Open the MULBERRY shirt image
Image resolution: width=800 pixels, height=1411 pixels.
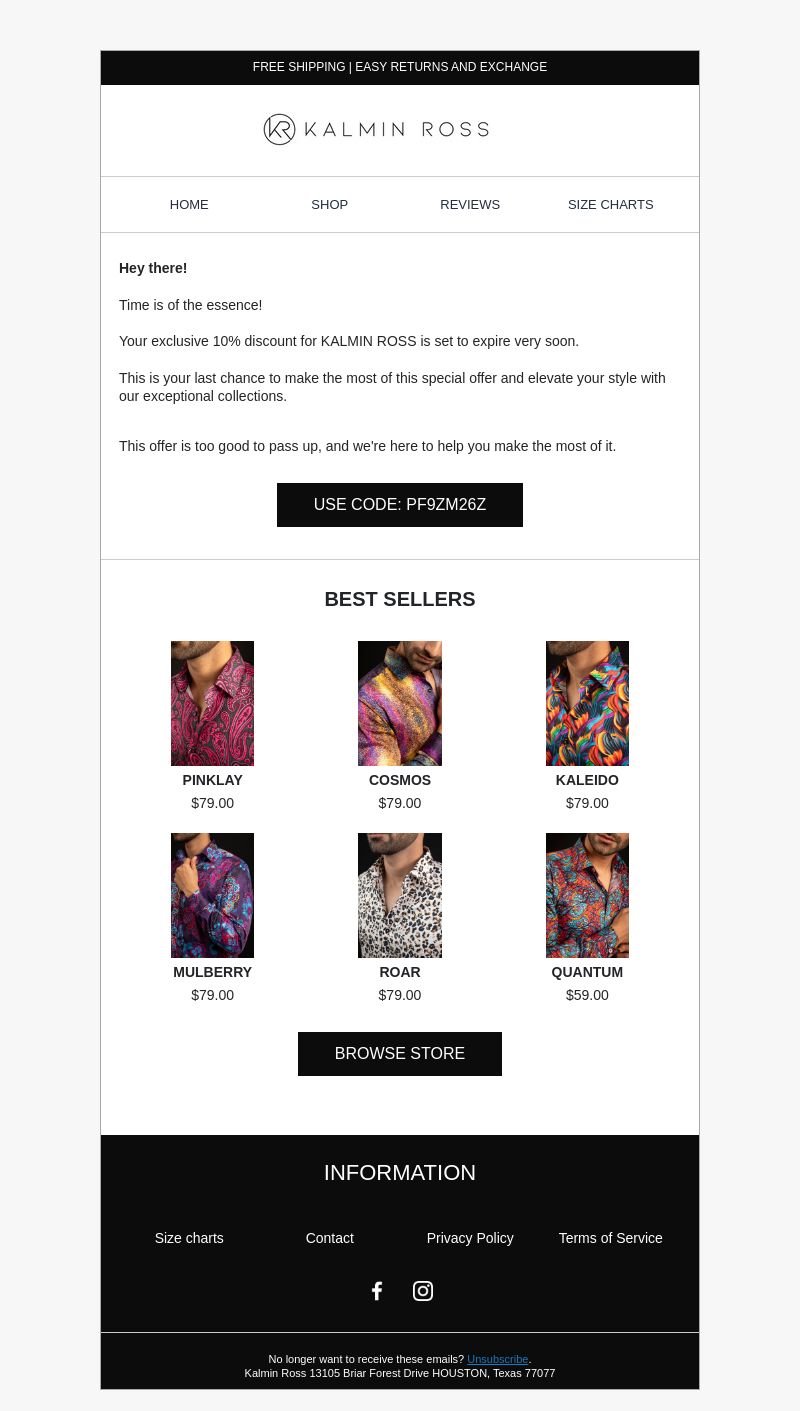[212, 895]
